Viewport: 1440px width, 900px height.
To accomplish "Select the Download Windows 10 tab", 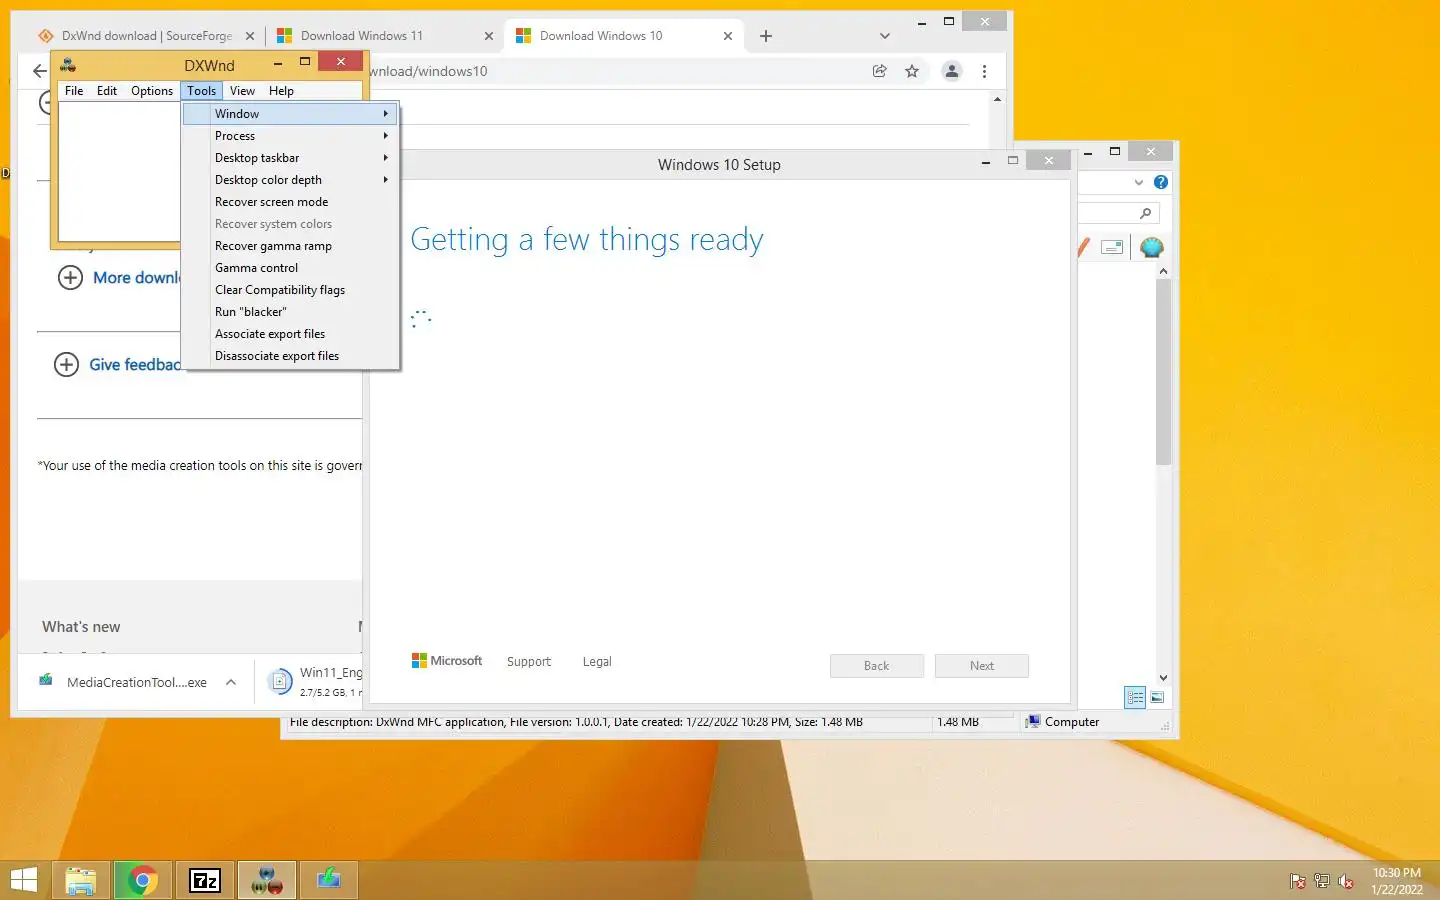I will pyautogui.click(x=625, y=36).
